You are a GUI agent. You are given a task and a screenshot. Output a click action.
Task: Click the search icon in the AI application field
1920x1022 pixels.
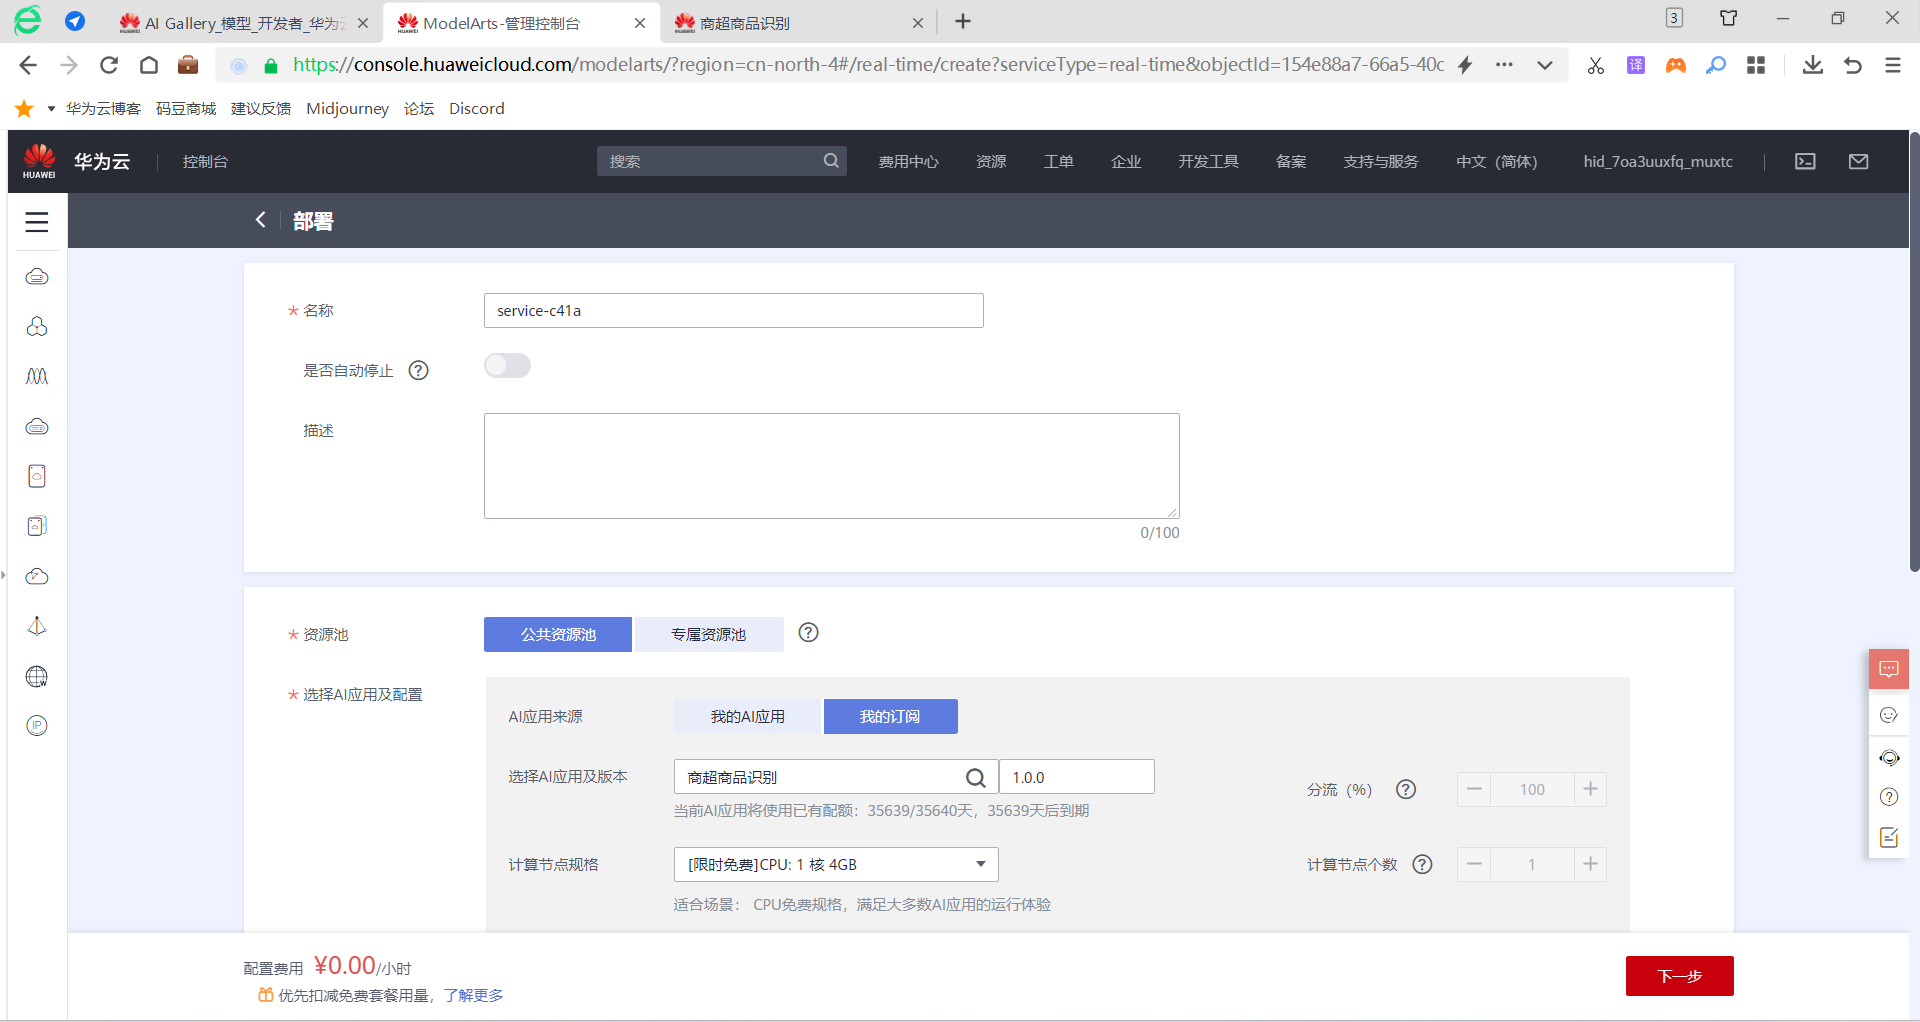point(976,777)
